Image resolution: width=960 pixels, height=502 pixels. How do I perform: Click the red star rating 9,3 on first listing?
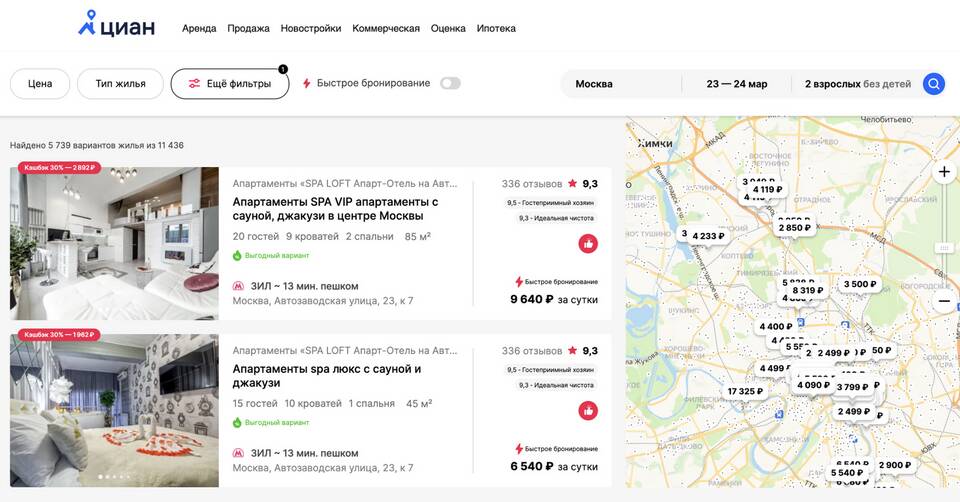(572, 183)
